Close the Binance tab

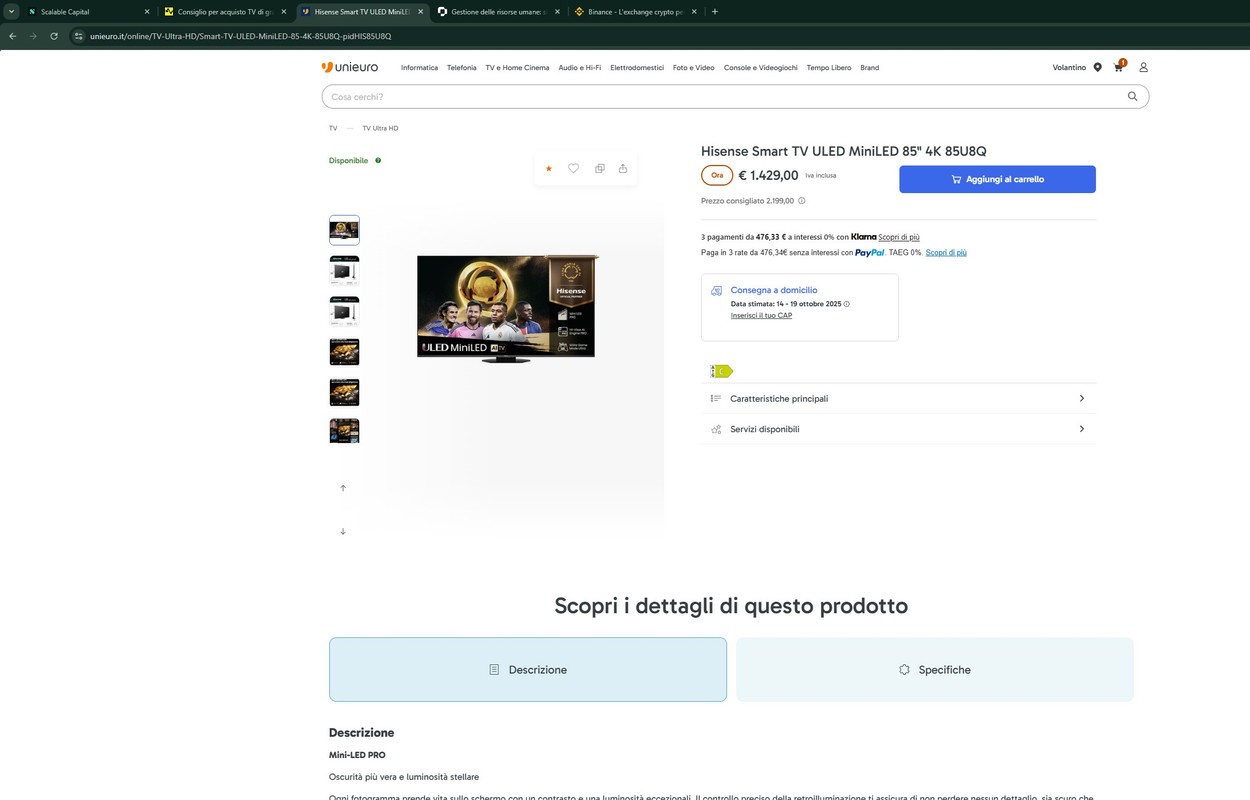point(693,12)
